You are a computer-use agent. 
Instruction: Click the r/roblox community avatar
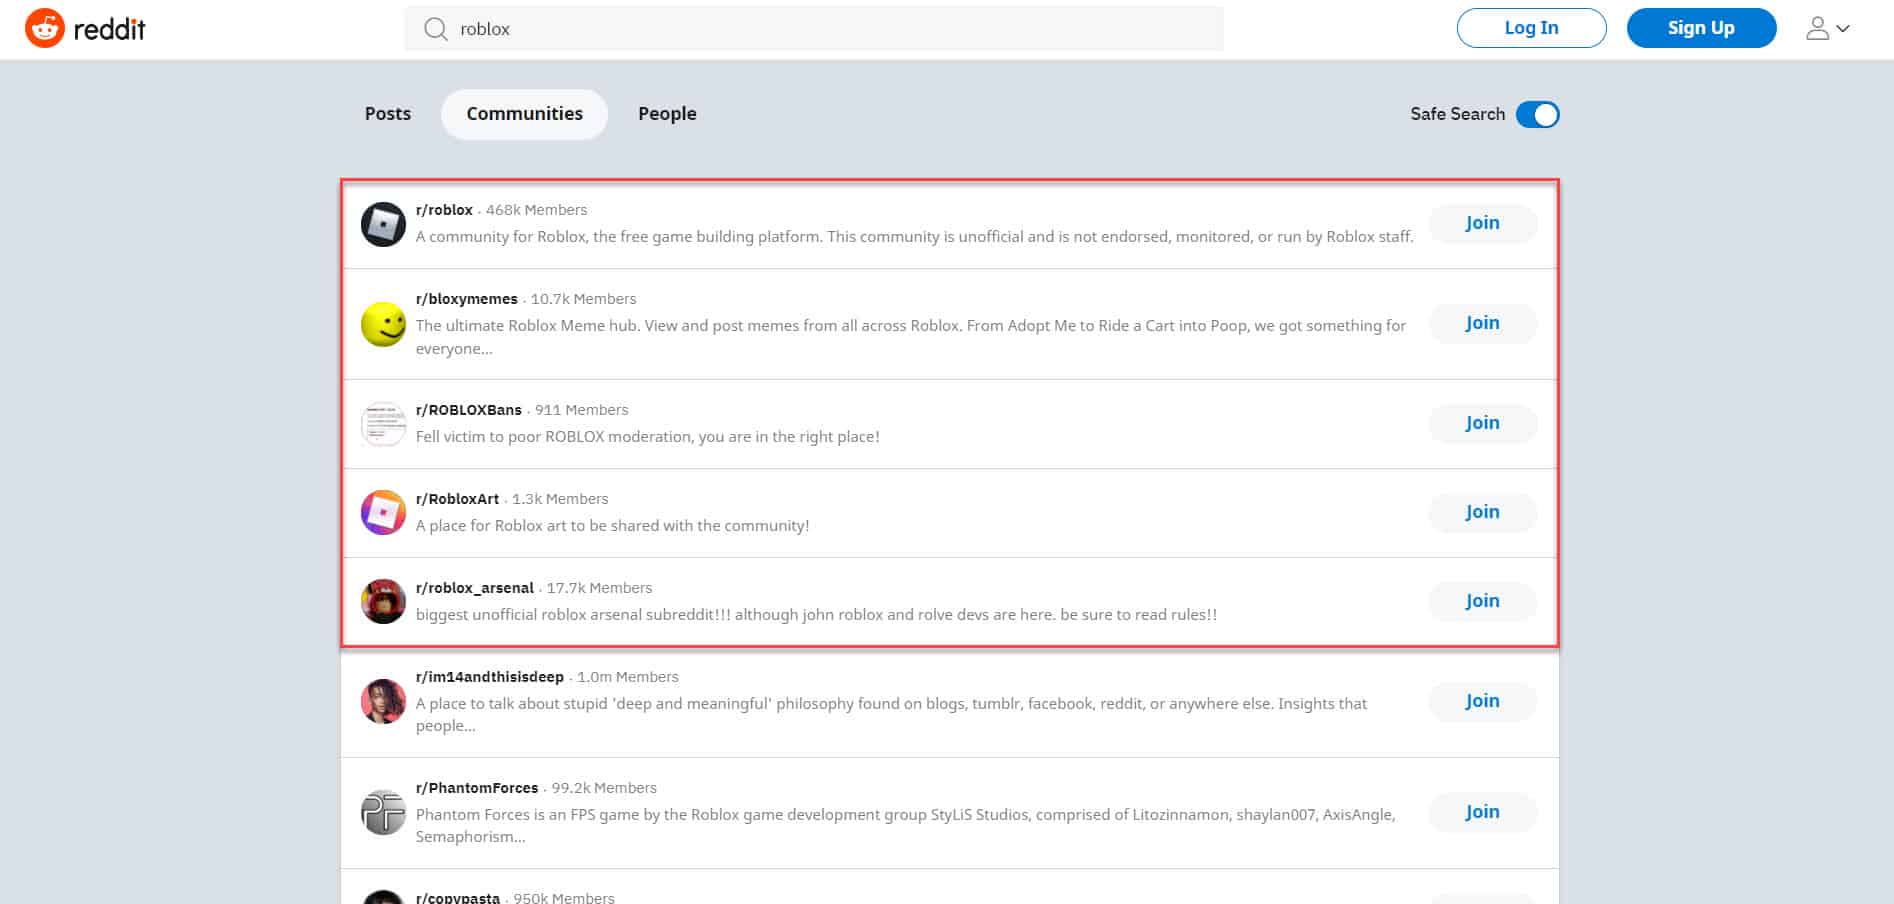click(383, 224)
